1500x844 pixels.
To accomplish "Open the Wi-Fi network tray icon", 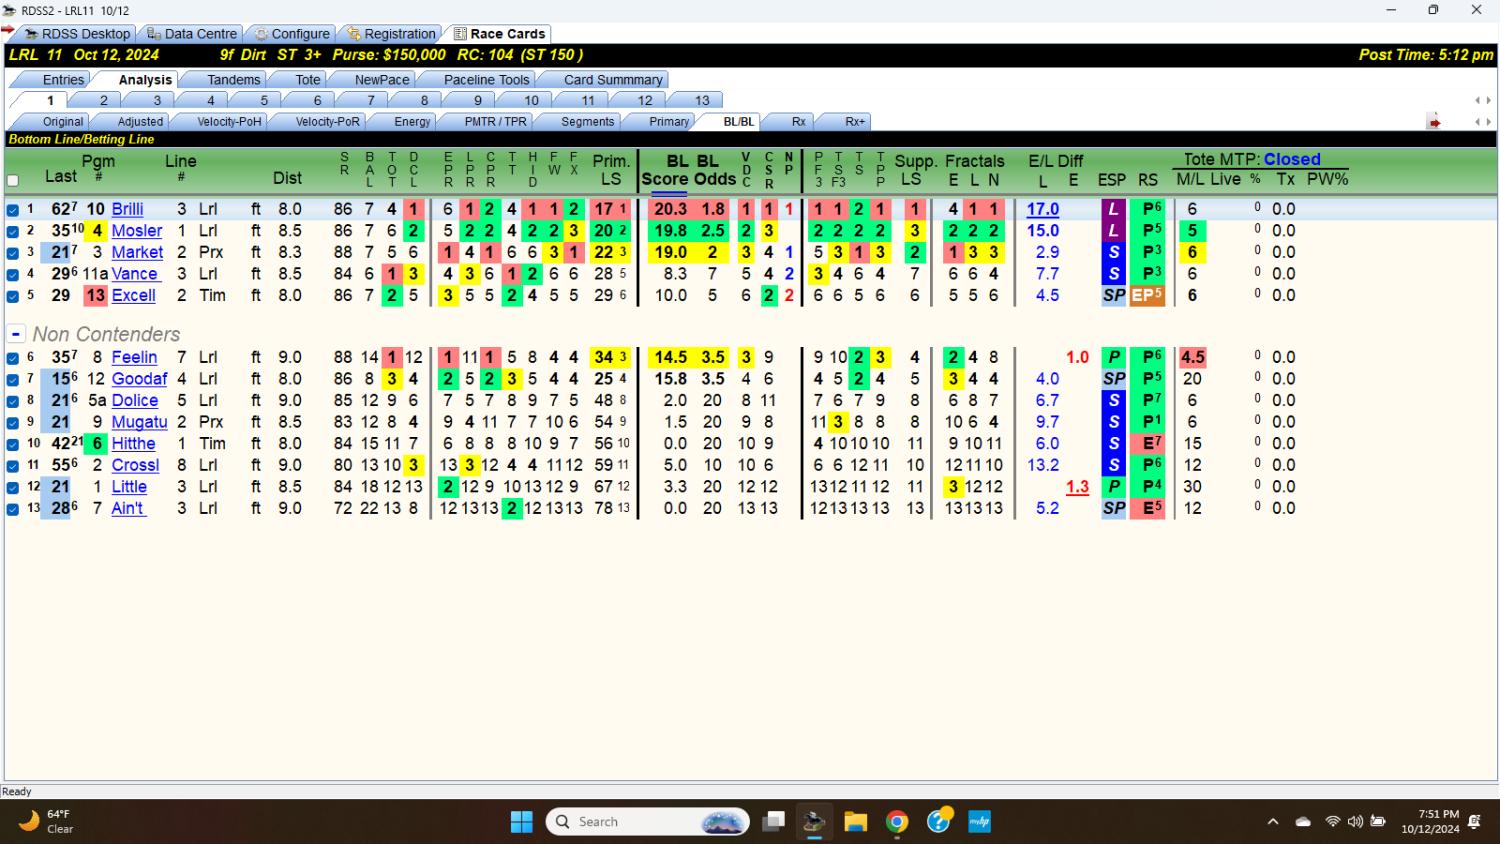I will coord(1332,822).
